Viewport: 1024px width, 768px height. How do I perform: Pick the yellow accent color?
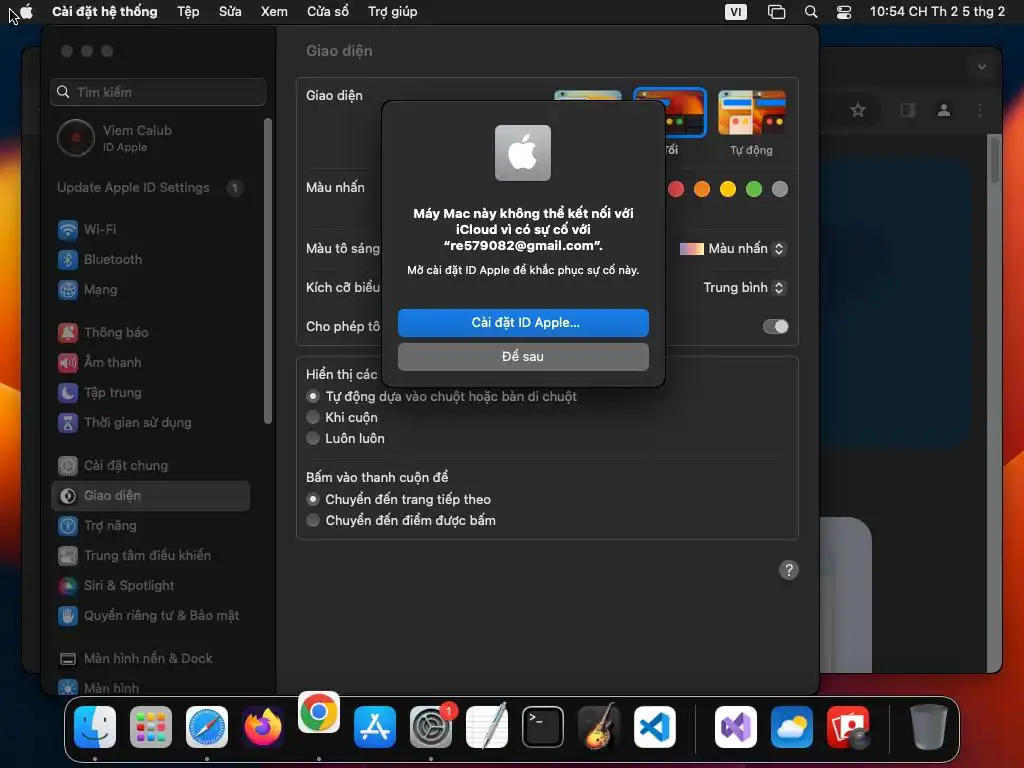coord(728,189)
